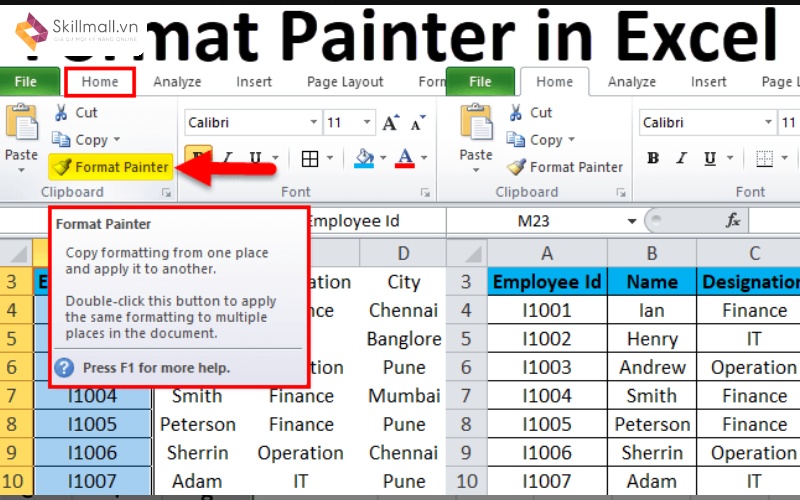Expand Paste options arrow in left window

(x=21, y=170)
